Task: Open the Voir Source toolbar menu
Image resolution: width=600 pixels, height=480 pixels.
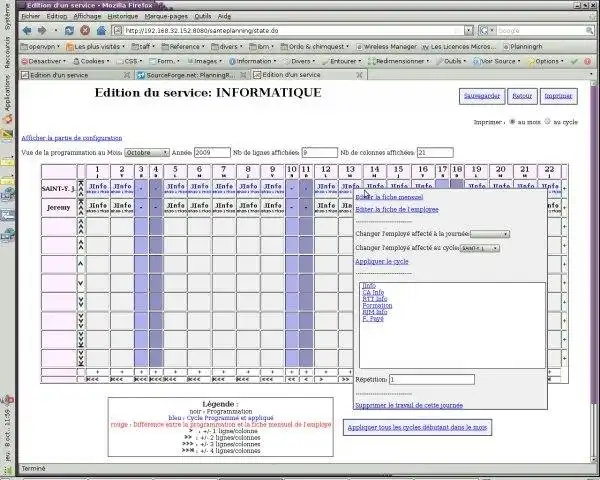Action: click(496, 61)
